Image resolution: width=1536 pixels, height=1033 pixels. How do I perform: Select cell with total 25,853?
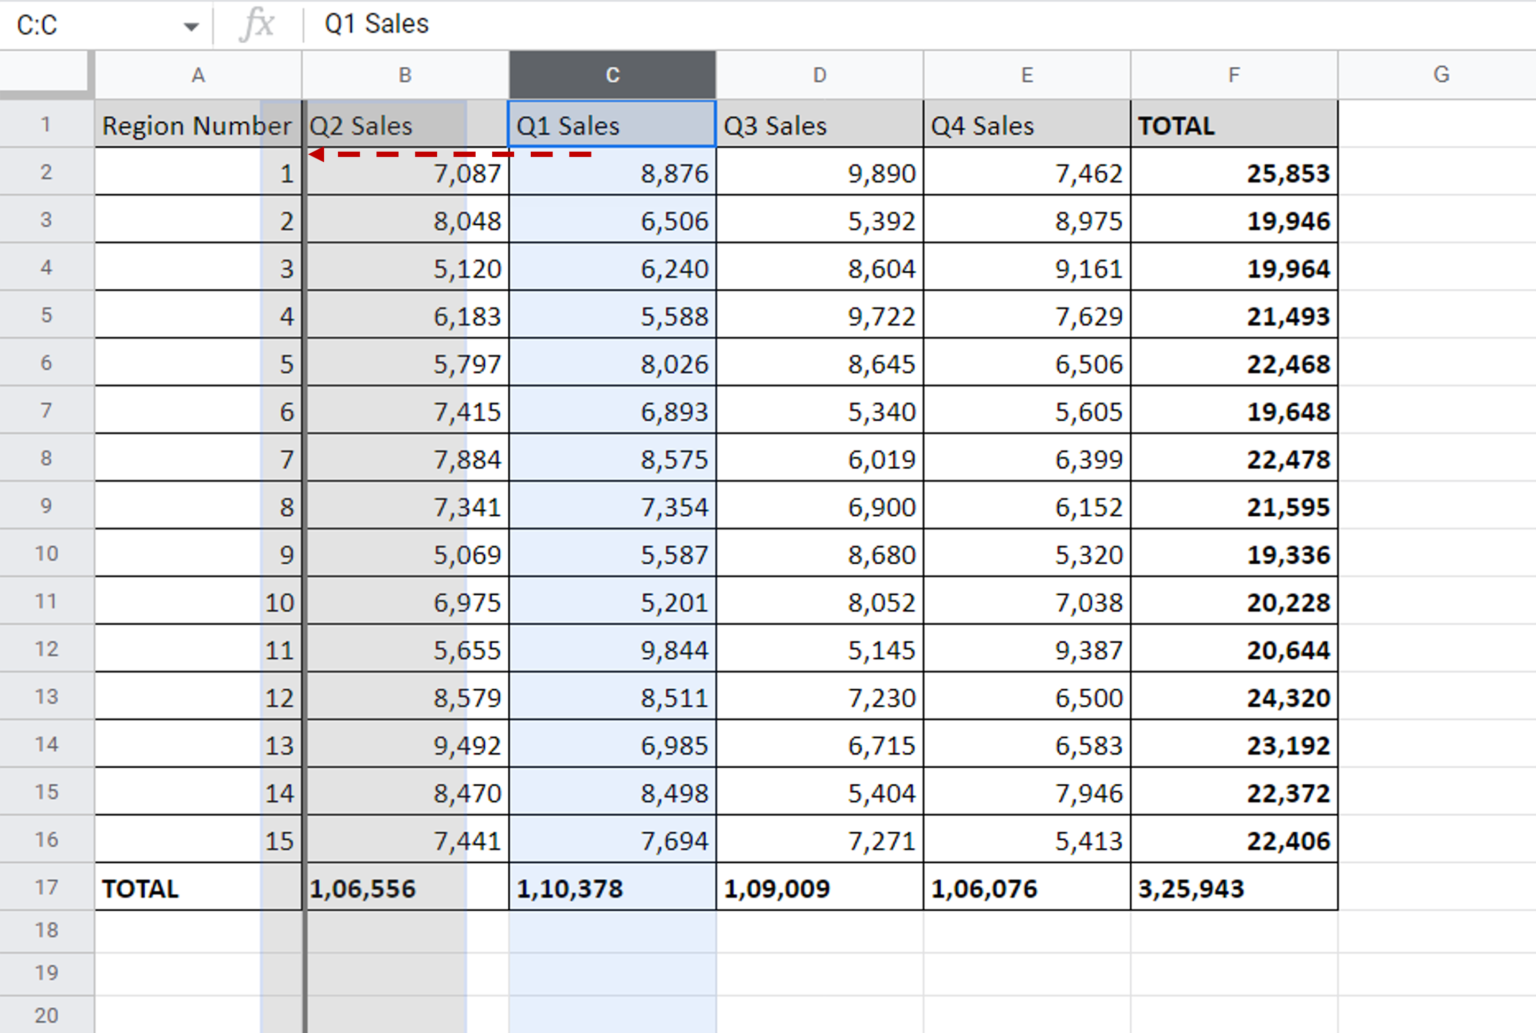click(x=1234, y=172)
